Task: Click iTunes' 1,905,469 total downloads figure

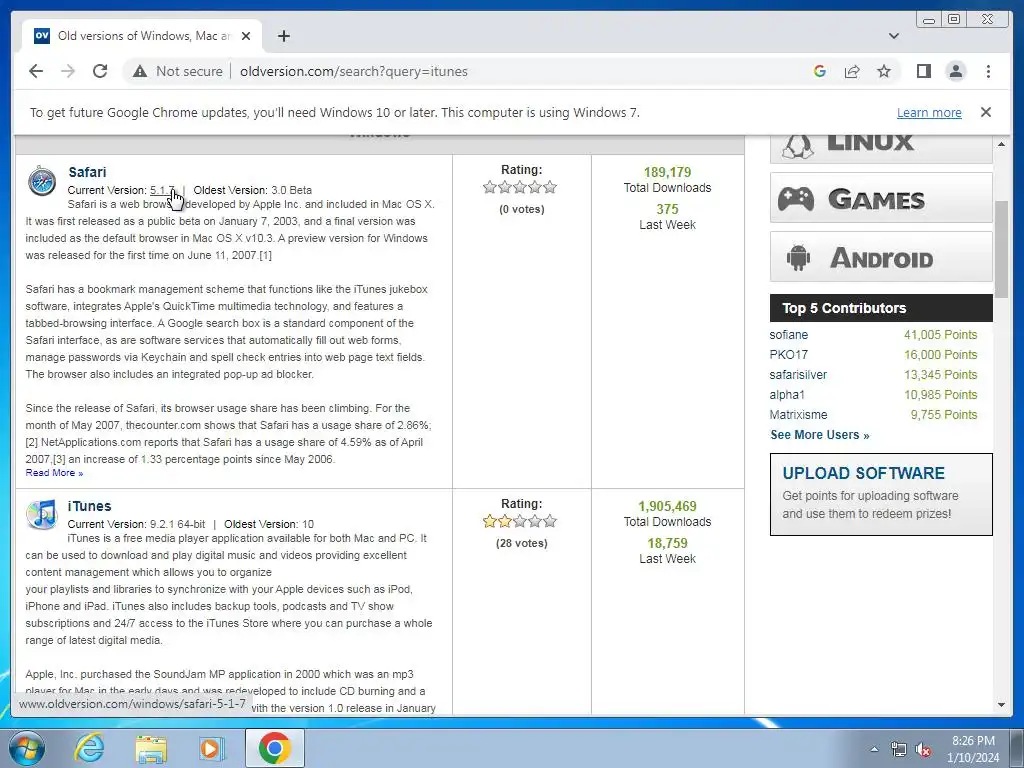Action: point(667,506)
